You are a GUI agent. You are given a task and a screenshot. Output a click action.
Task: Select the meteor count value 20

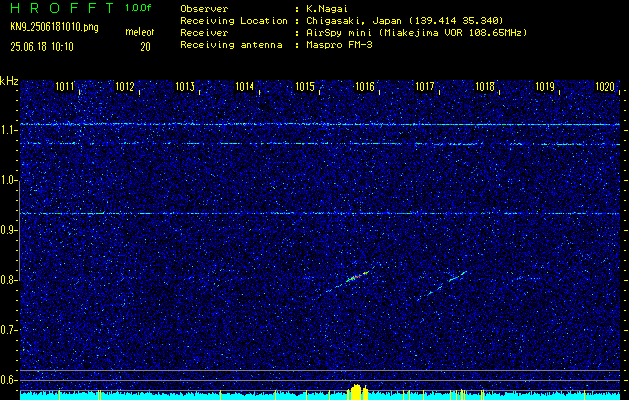(145, 47)
